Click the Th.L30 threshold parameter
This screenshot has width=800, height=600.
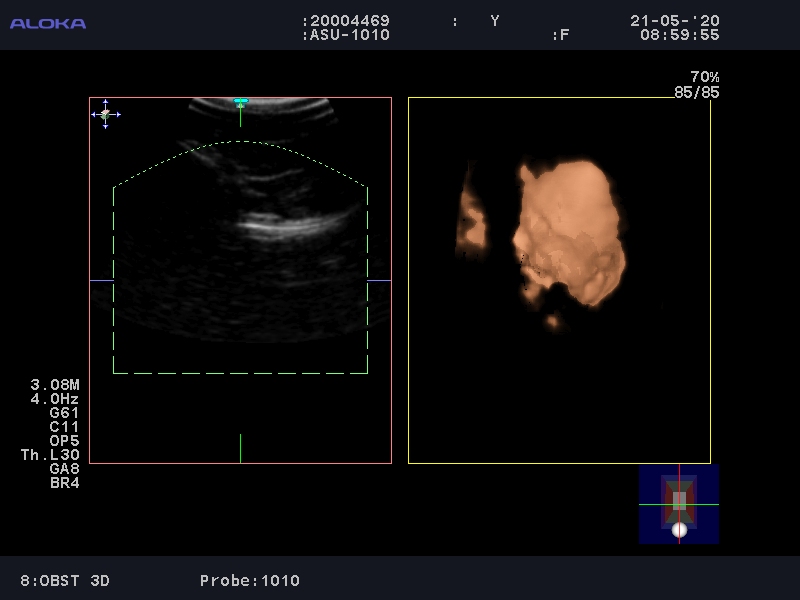pos(50,455)
